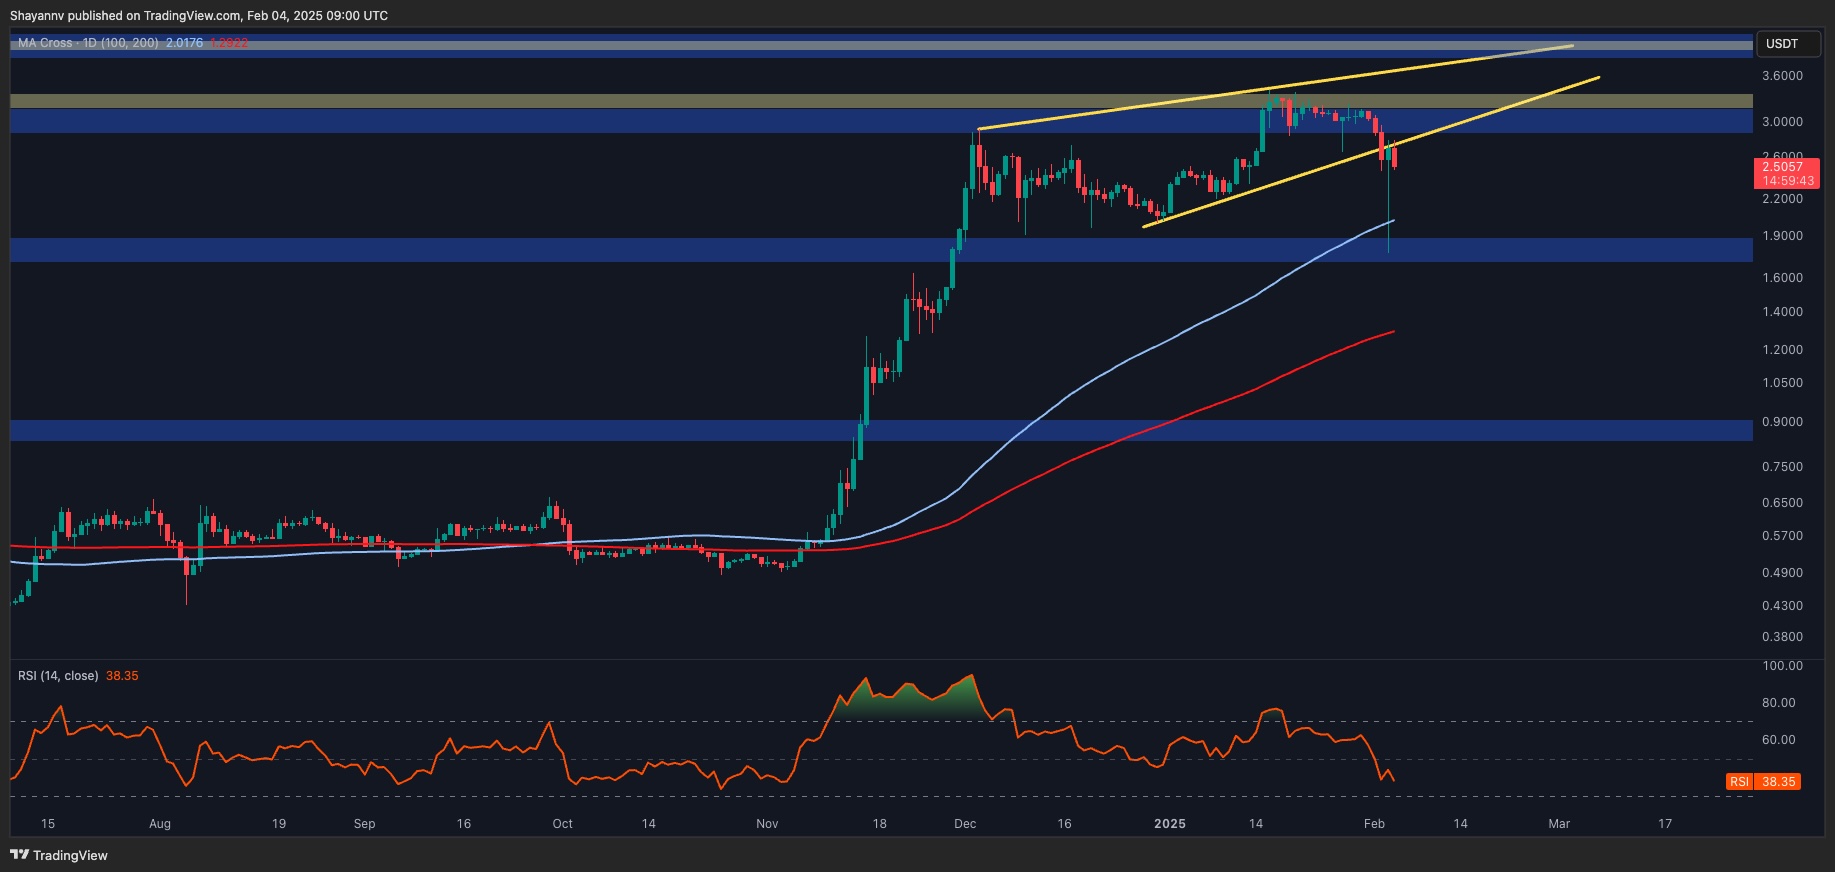Select the MA Cross indicator legend

pos(88,43)
